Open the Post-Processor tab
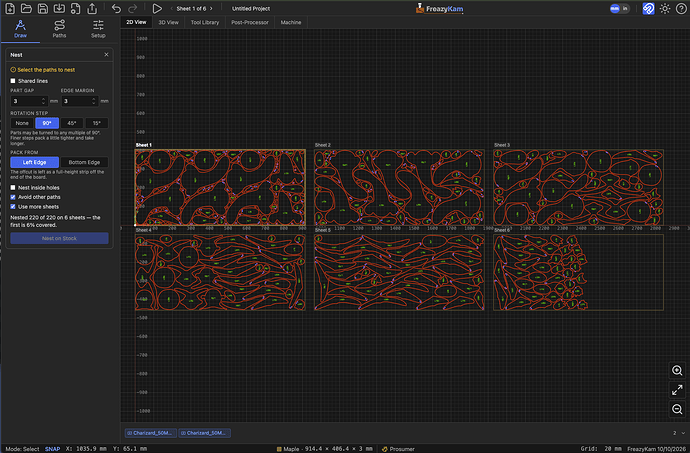The width and height of the screenshot is (690, 453). (250, 22)
